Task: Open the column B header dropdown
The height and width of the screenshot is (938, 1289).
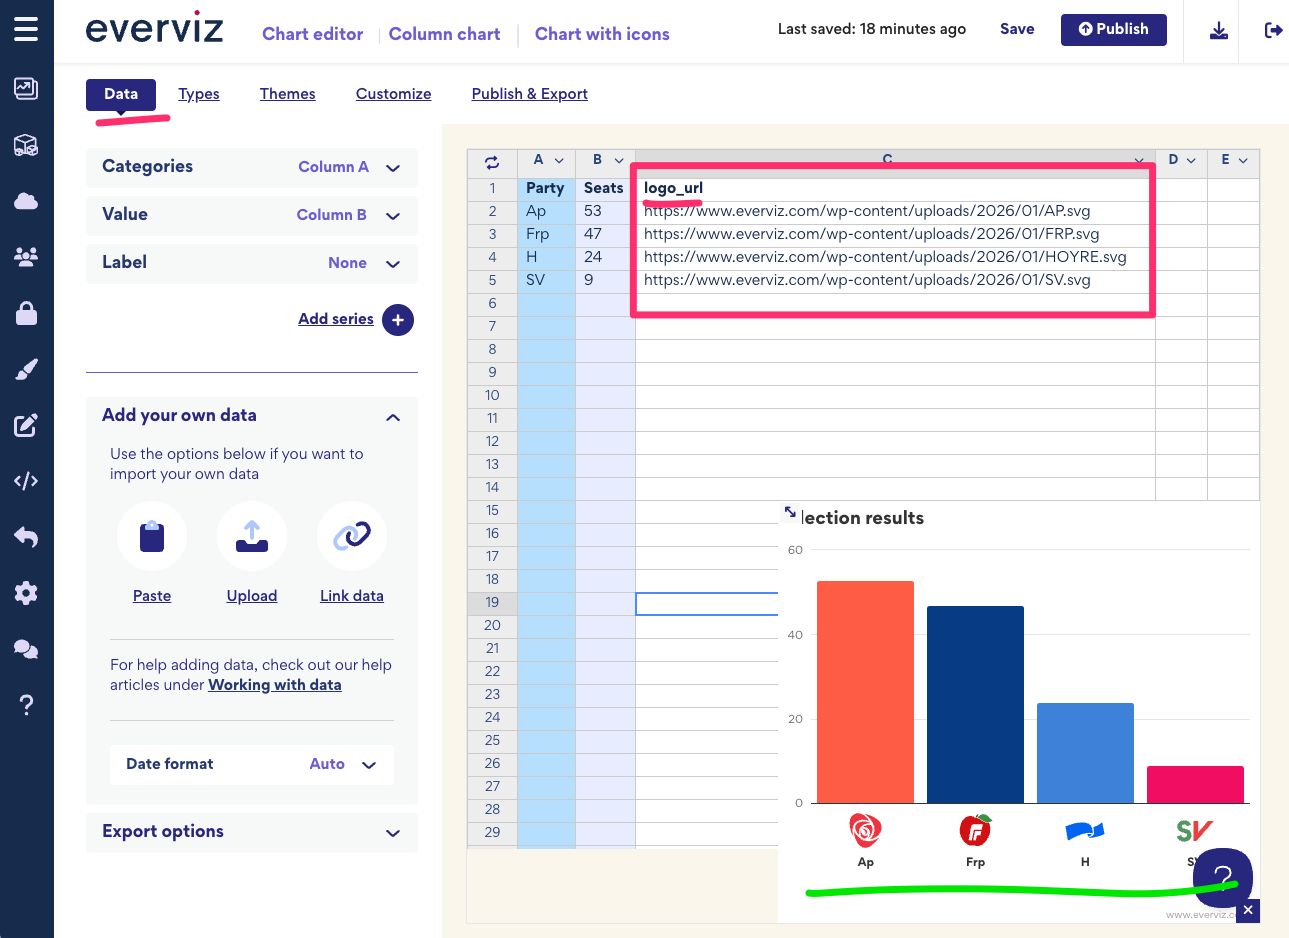Action: point(619,161)
